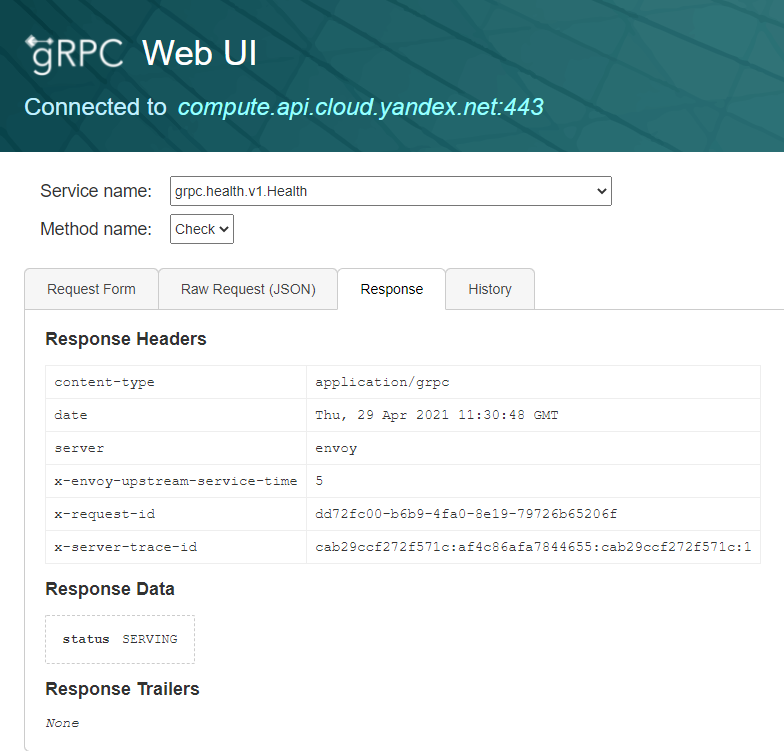This screenshot has height=751, width=784.
Task: Click the Response Trailers None text
Action: click(x=62, y=723)
